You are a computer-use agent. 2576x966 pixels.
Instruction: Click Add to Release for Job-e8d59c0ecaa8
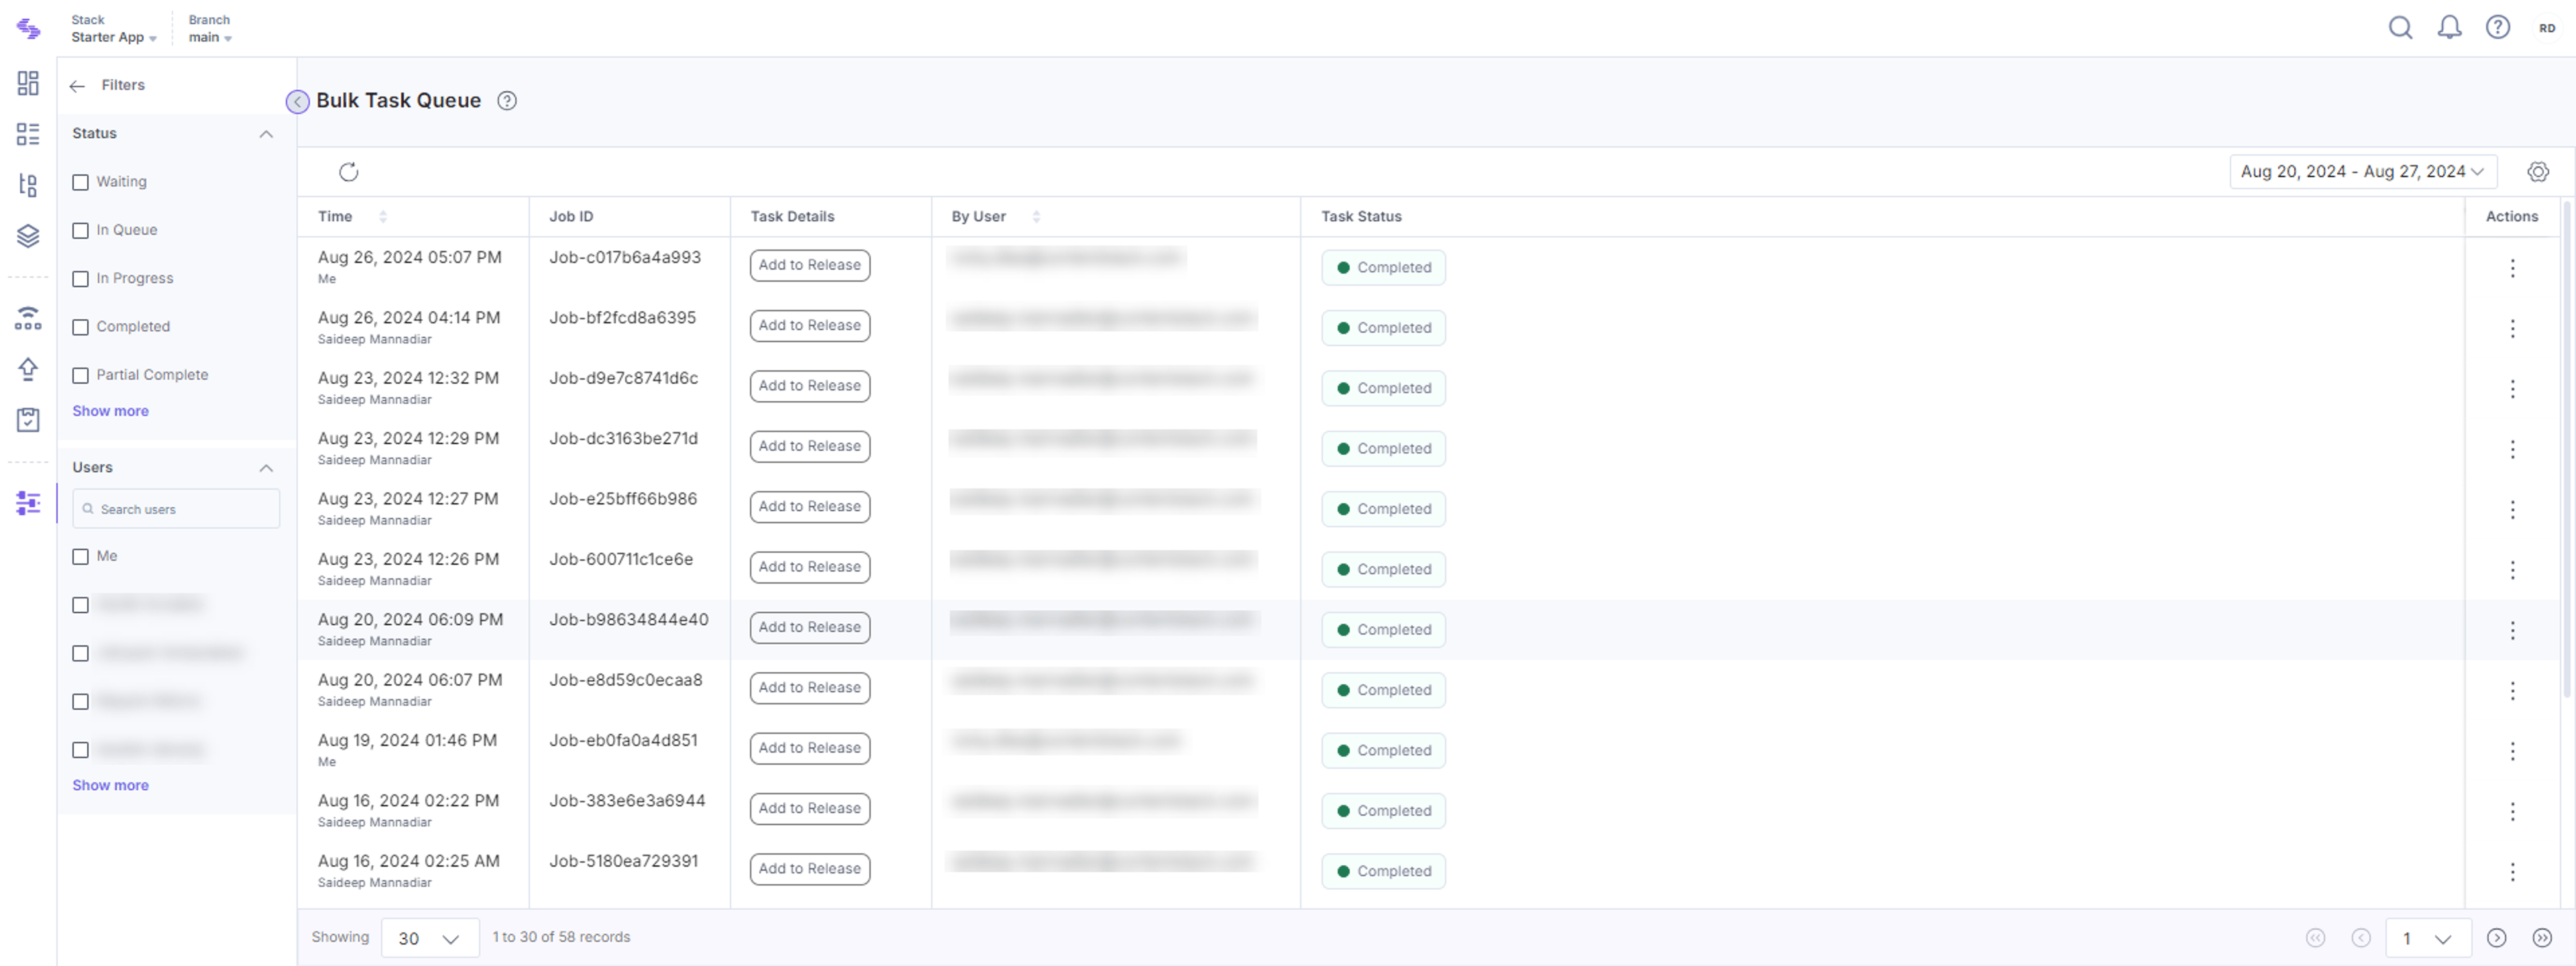809,688
